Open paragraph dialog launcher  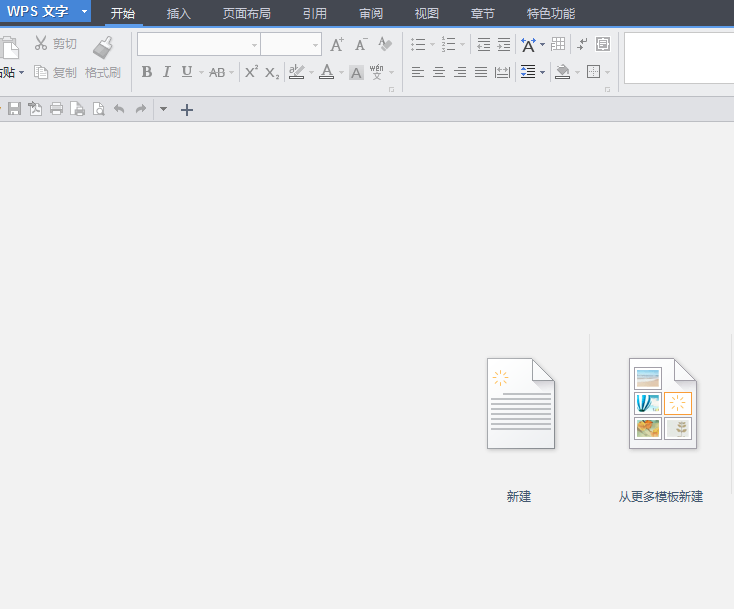point(607,89)
